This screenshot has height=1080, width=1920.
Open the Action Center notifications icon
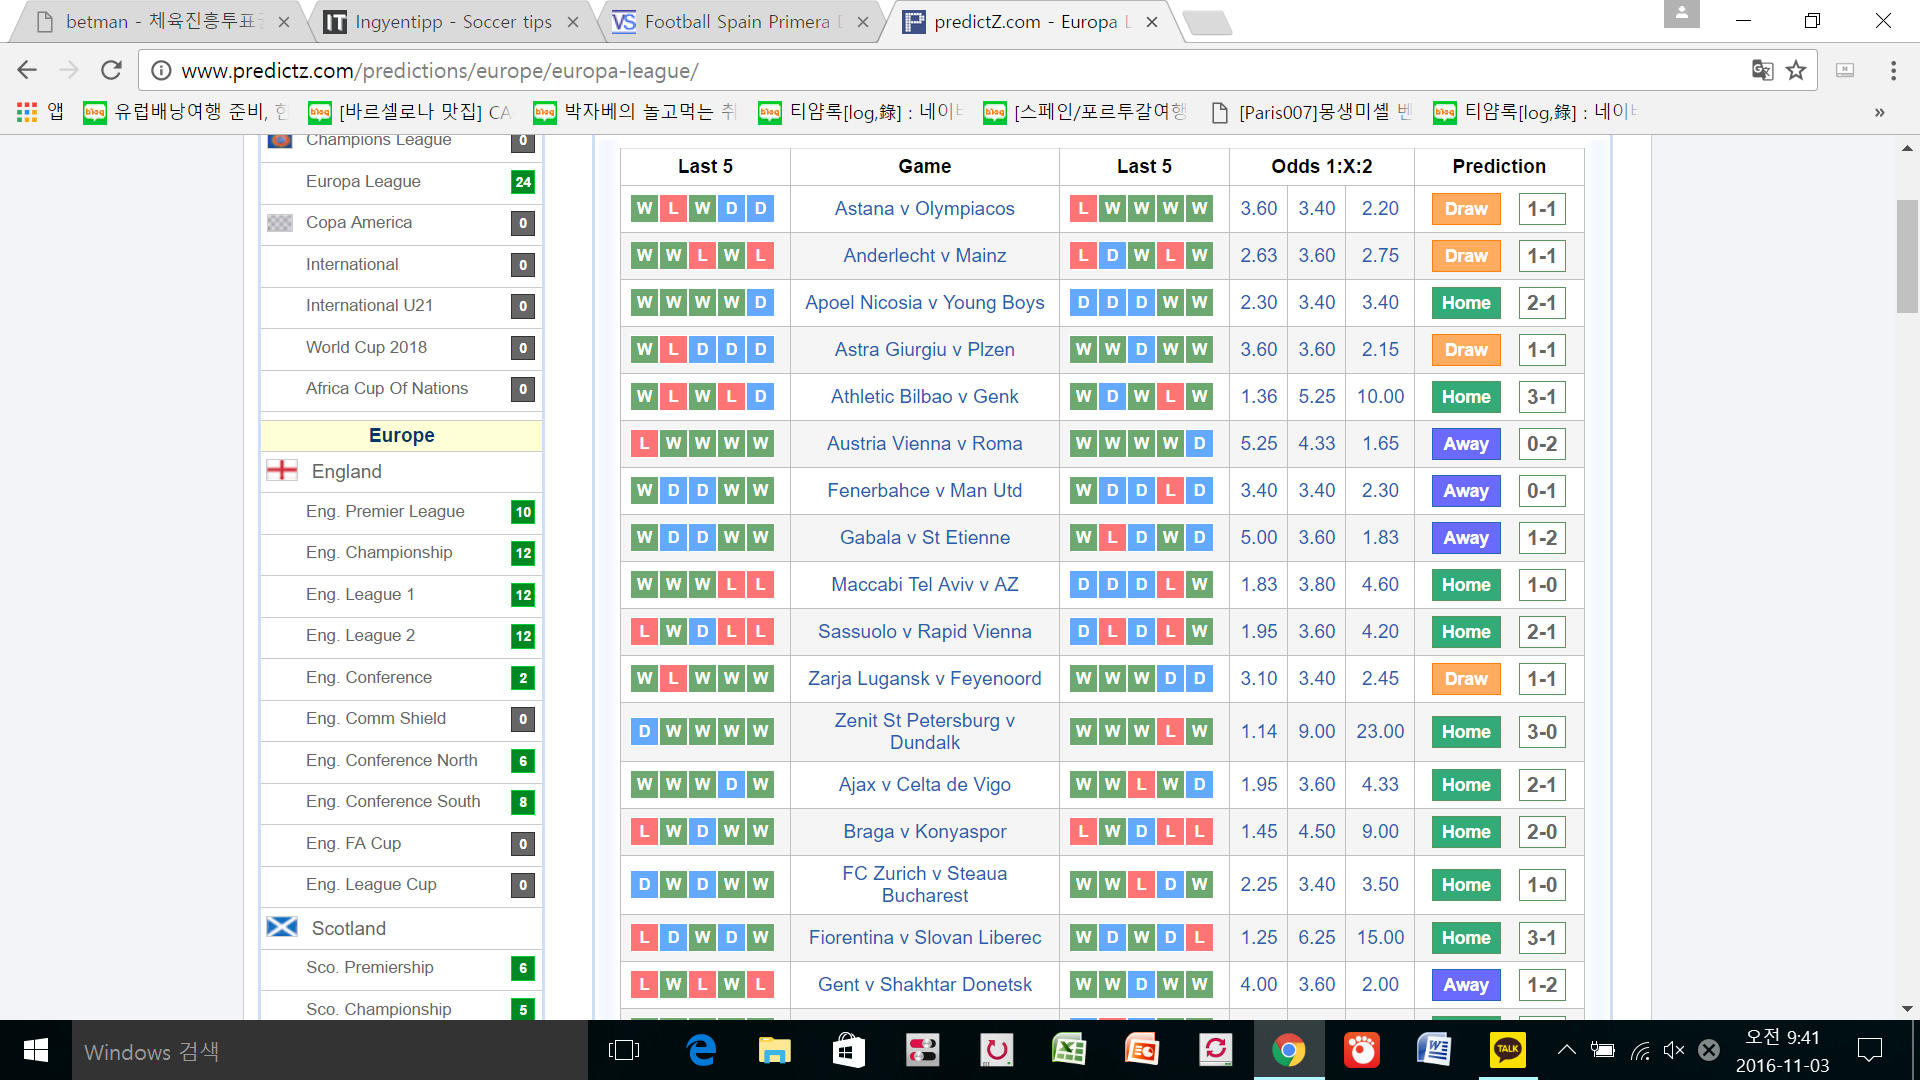point(1869,1050)
